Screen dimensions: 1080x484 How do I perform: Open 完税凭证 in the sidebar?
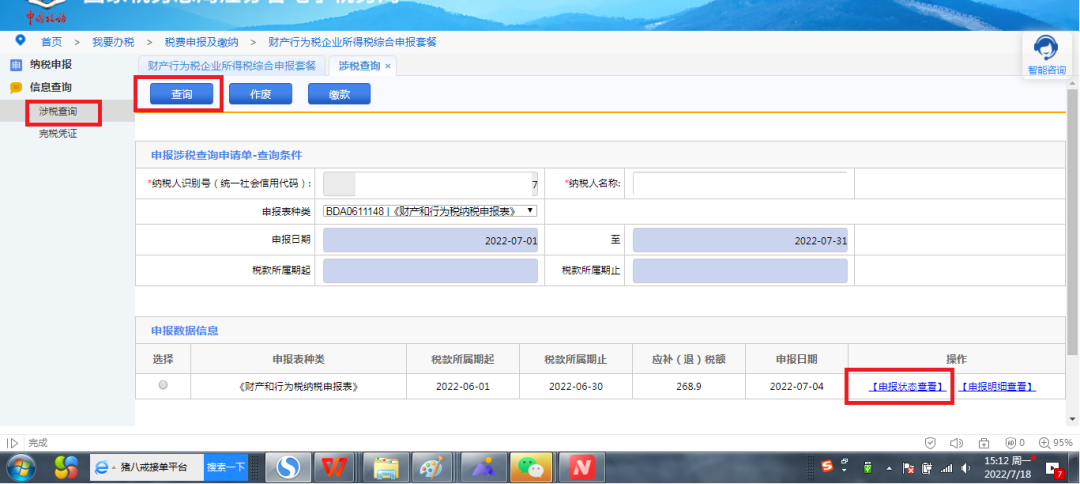[x=58, y=134]
